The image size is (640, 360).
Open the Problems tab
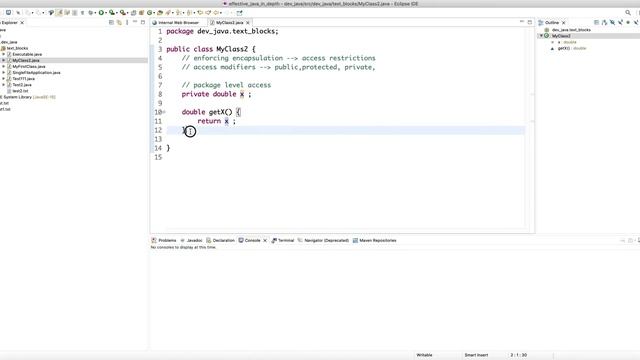tap(164, 240)
